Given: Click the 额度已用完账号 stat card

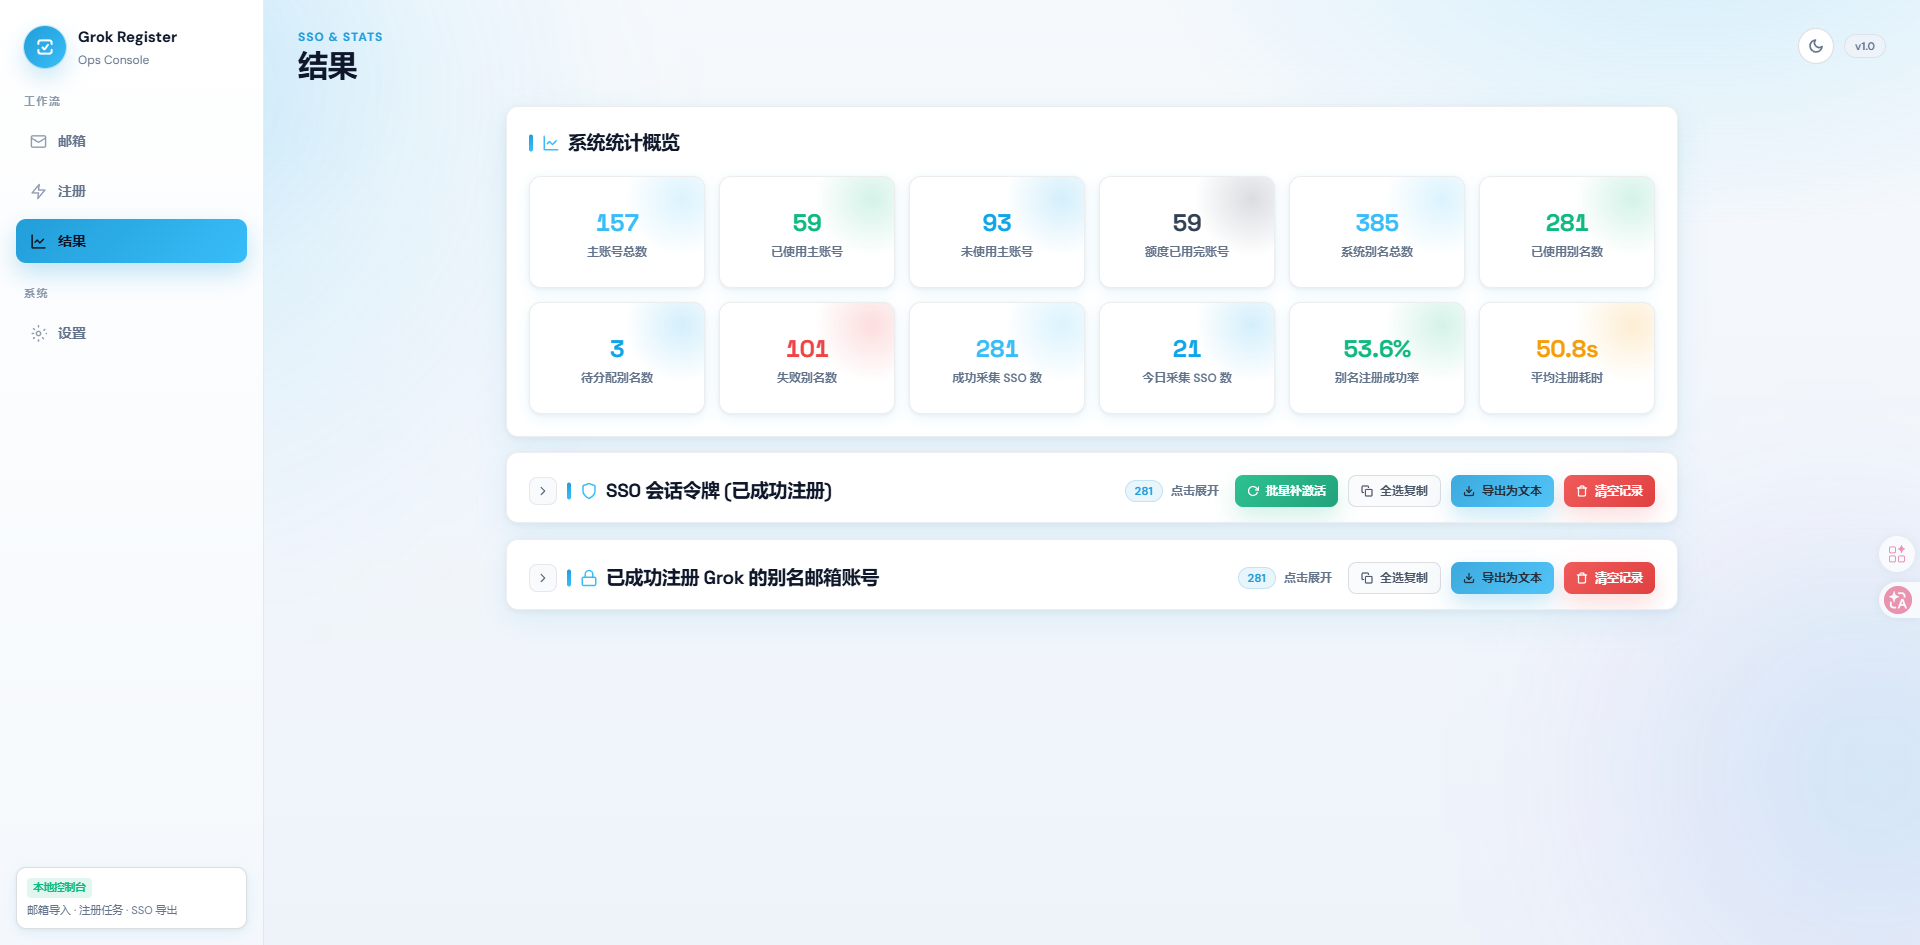Looking at the screenshot, I should coord(1187,232).
